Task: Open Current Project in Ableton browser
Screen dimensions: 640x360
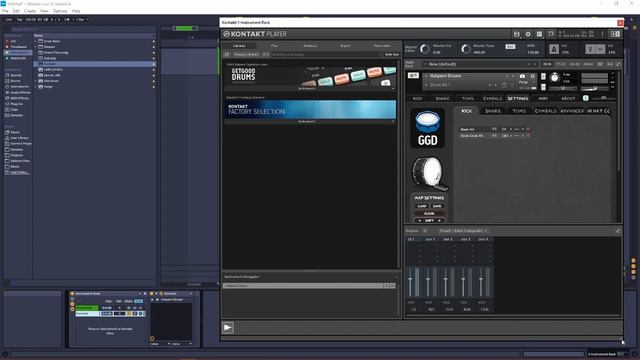Action: point(20,144)
